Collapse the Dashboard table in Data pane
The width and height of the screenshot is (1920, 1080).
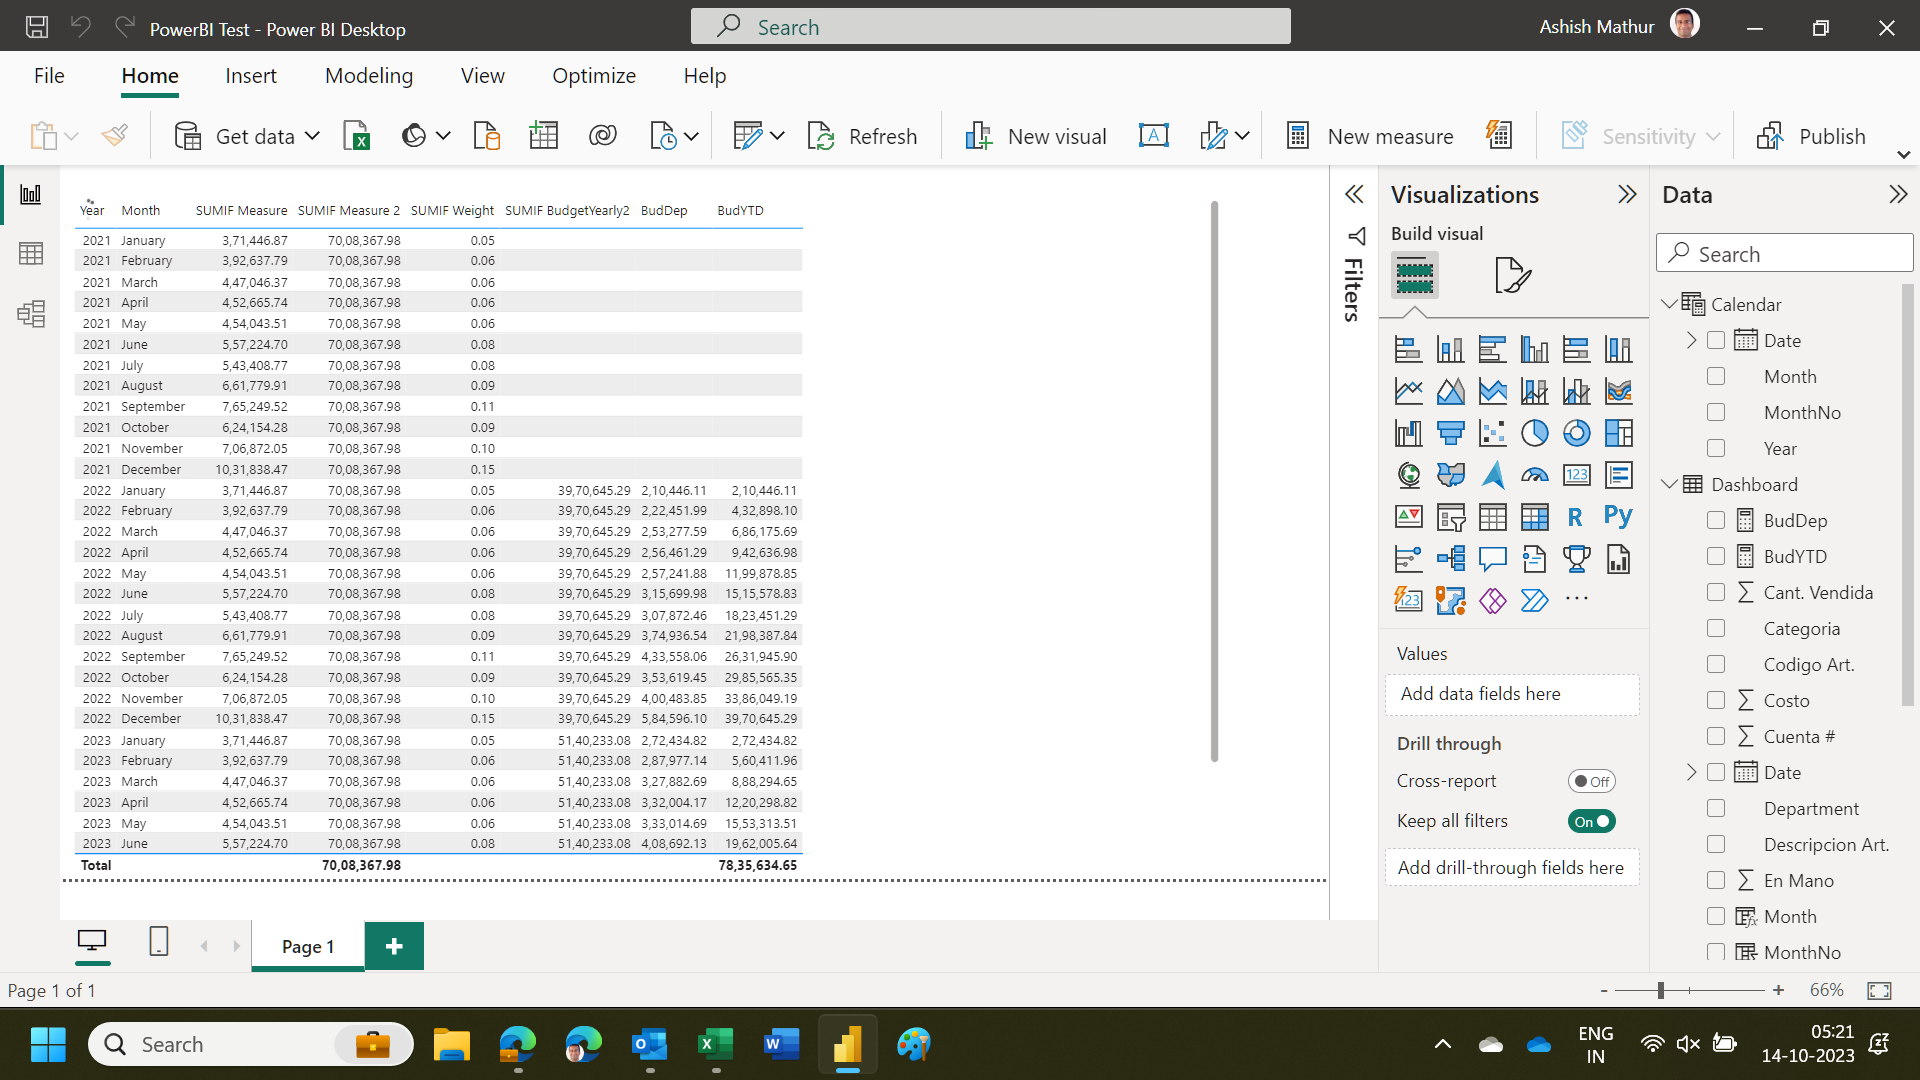1668,484
